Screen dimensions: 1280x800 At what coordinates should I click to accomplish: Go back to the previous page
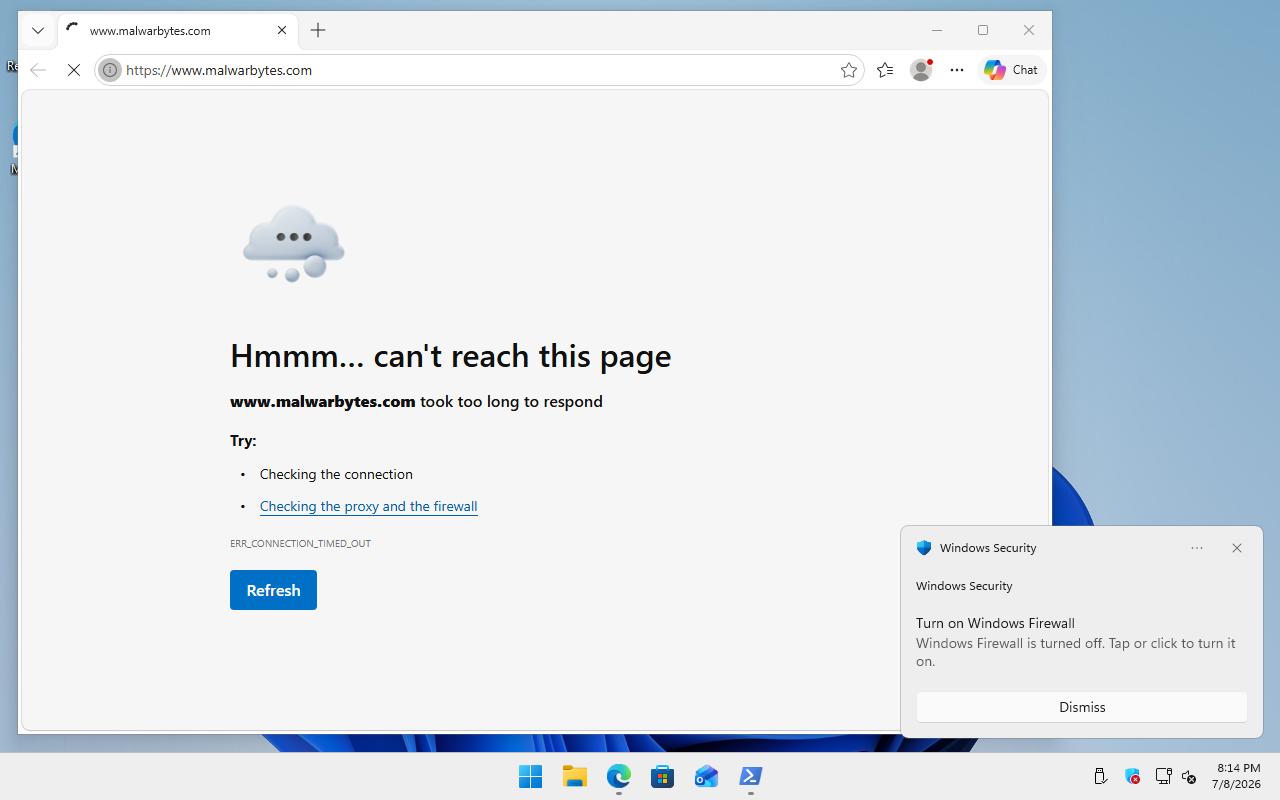(38, 70)
